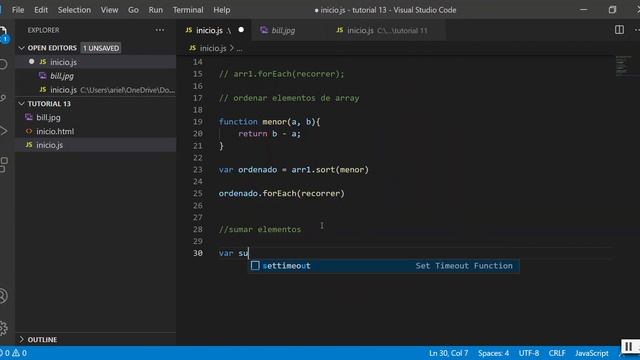The width and height of the screenshot is (640, 360).
Task: Open the Help menu
Action: pyautogui.click(x=222, y=10)
